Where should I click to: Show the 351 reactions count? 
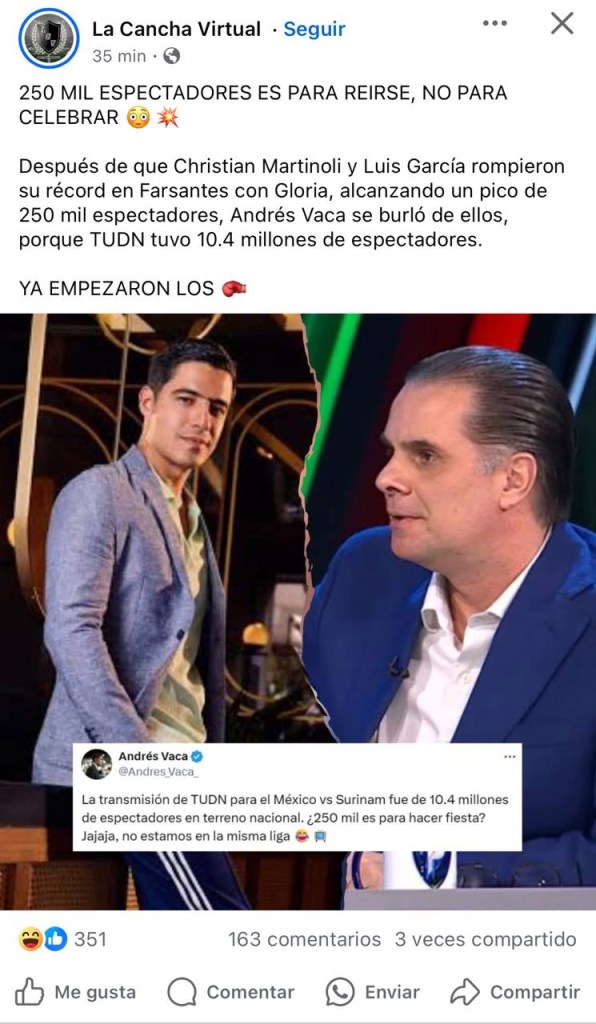pyautogui.click(x=90, y=940)
